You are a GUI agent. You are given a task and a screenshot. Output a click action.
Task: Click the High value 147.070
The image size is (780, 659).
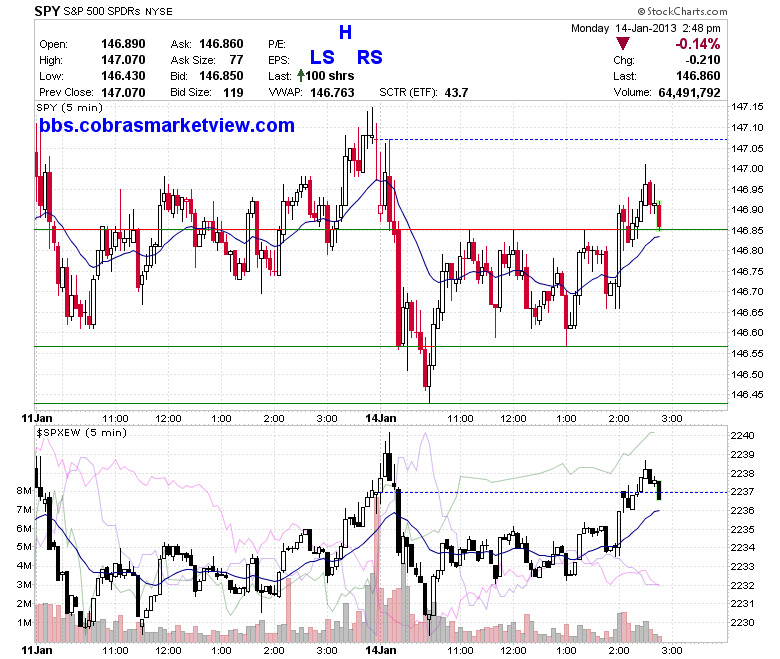(x=123, y=60)
